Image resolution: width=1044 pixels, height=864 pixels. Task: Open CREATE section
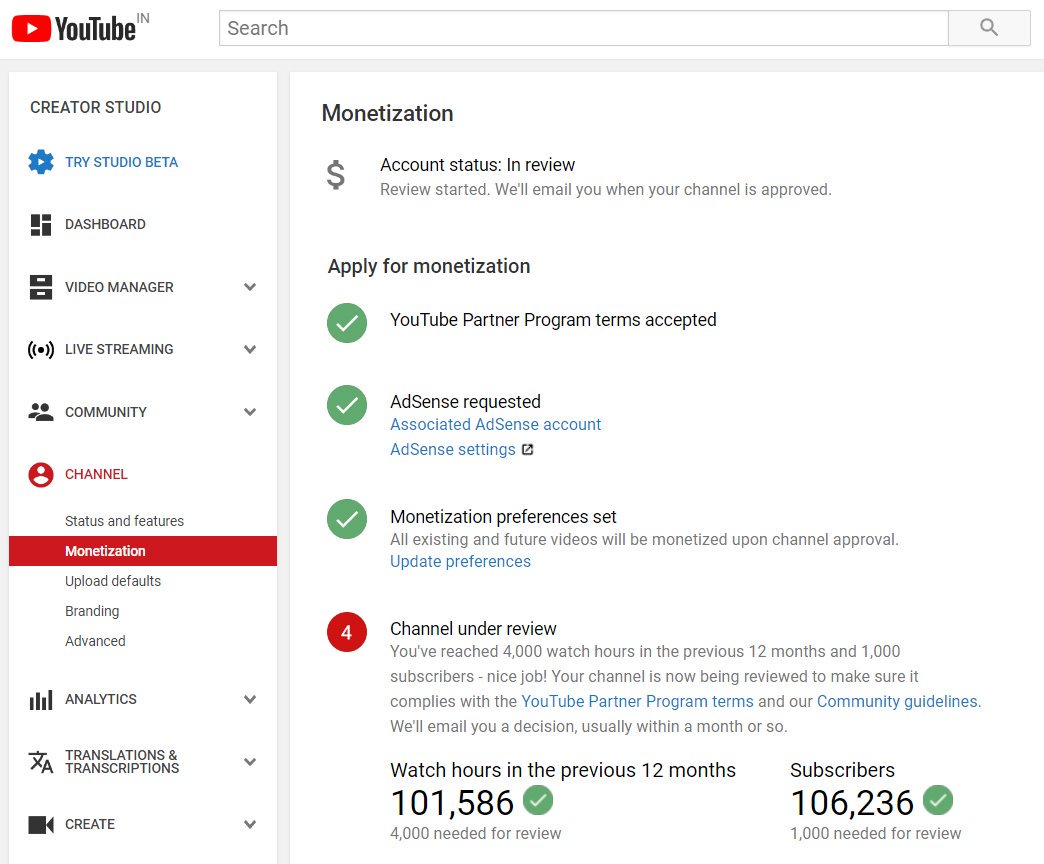(x=90, y=825)
